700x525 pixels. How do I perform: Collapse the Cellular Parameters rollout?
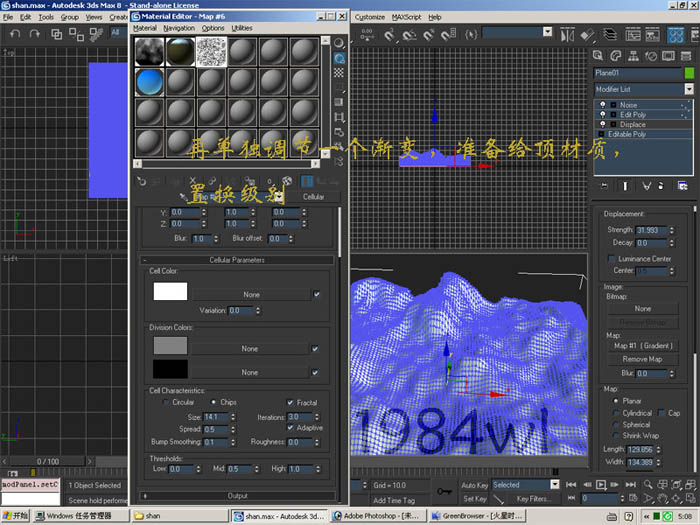[237, 260]
